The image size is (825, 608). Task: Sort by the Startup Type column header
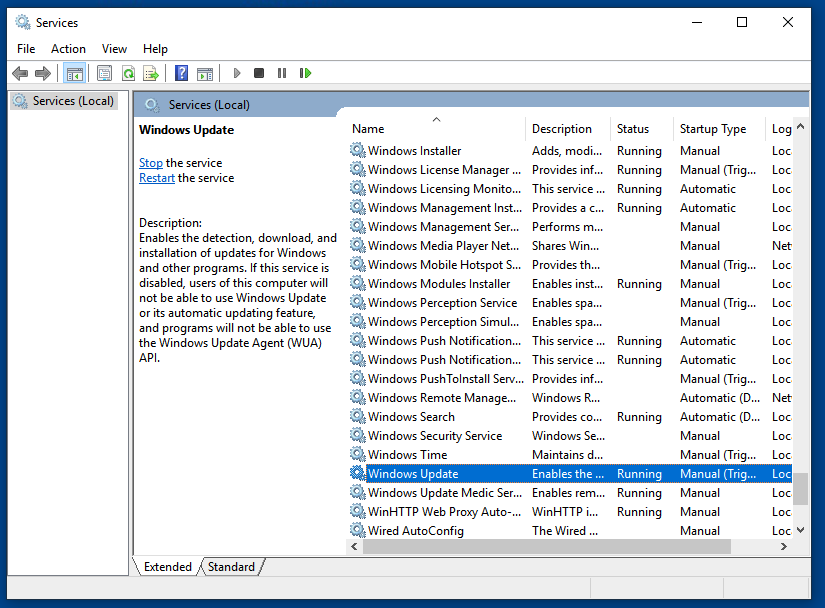pyautogui.click(x=713, y=129)
